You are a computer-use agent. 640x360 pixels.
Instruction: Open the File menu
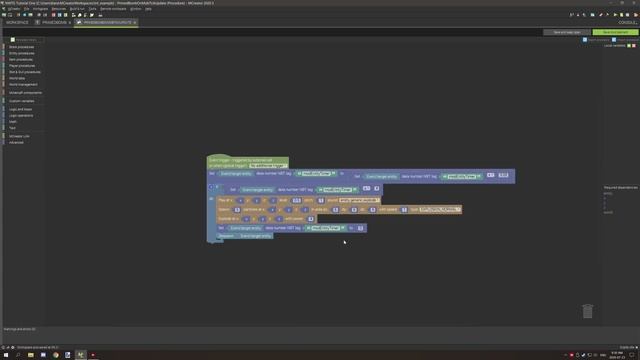point(27,9)
